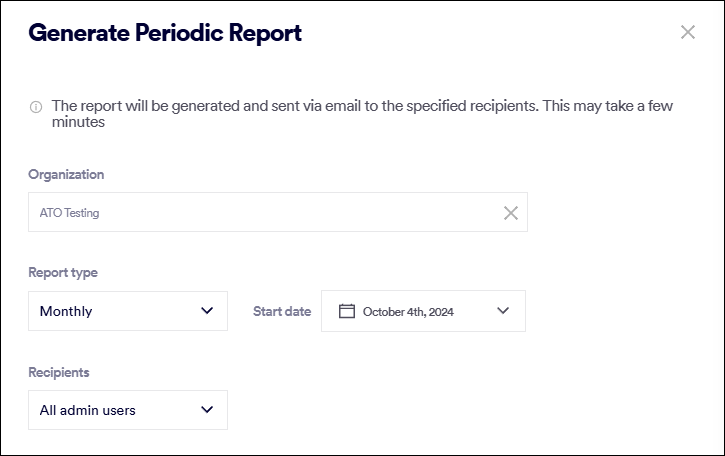This screenshot has height=456, width=725.
Task: Click the Start date label
Action: [282, 311]
